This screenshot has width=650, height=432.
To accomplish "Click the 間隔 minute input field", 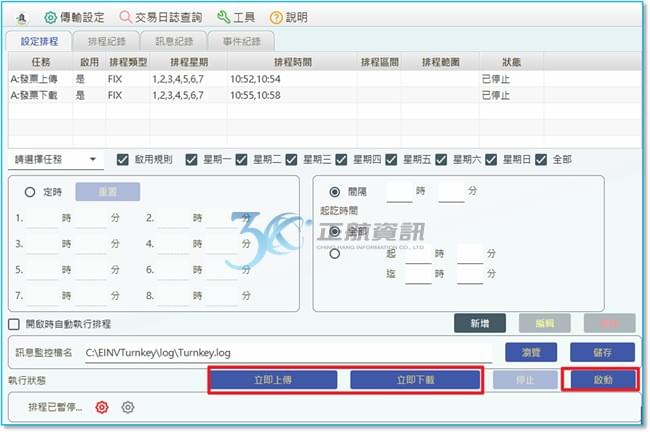I will tap(451, 192).
